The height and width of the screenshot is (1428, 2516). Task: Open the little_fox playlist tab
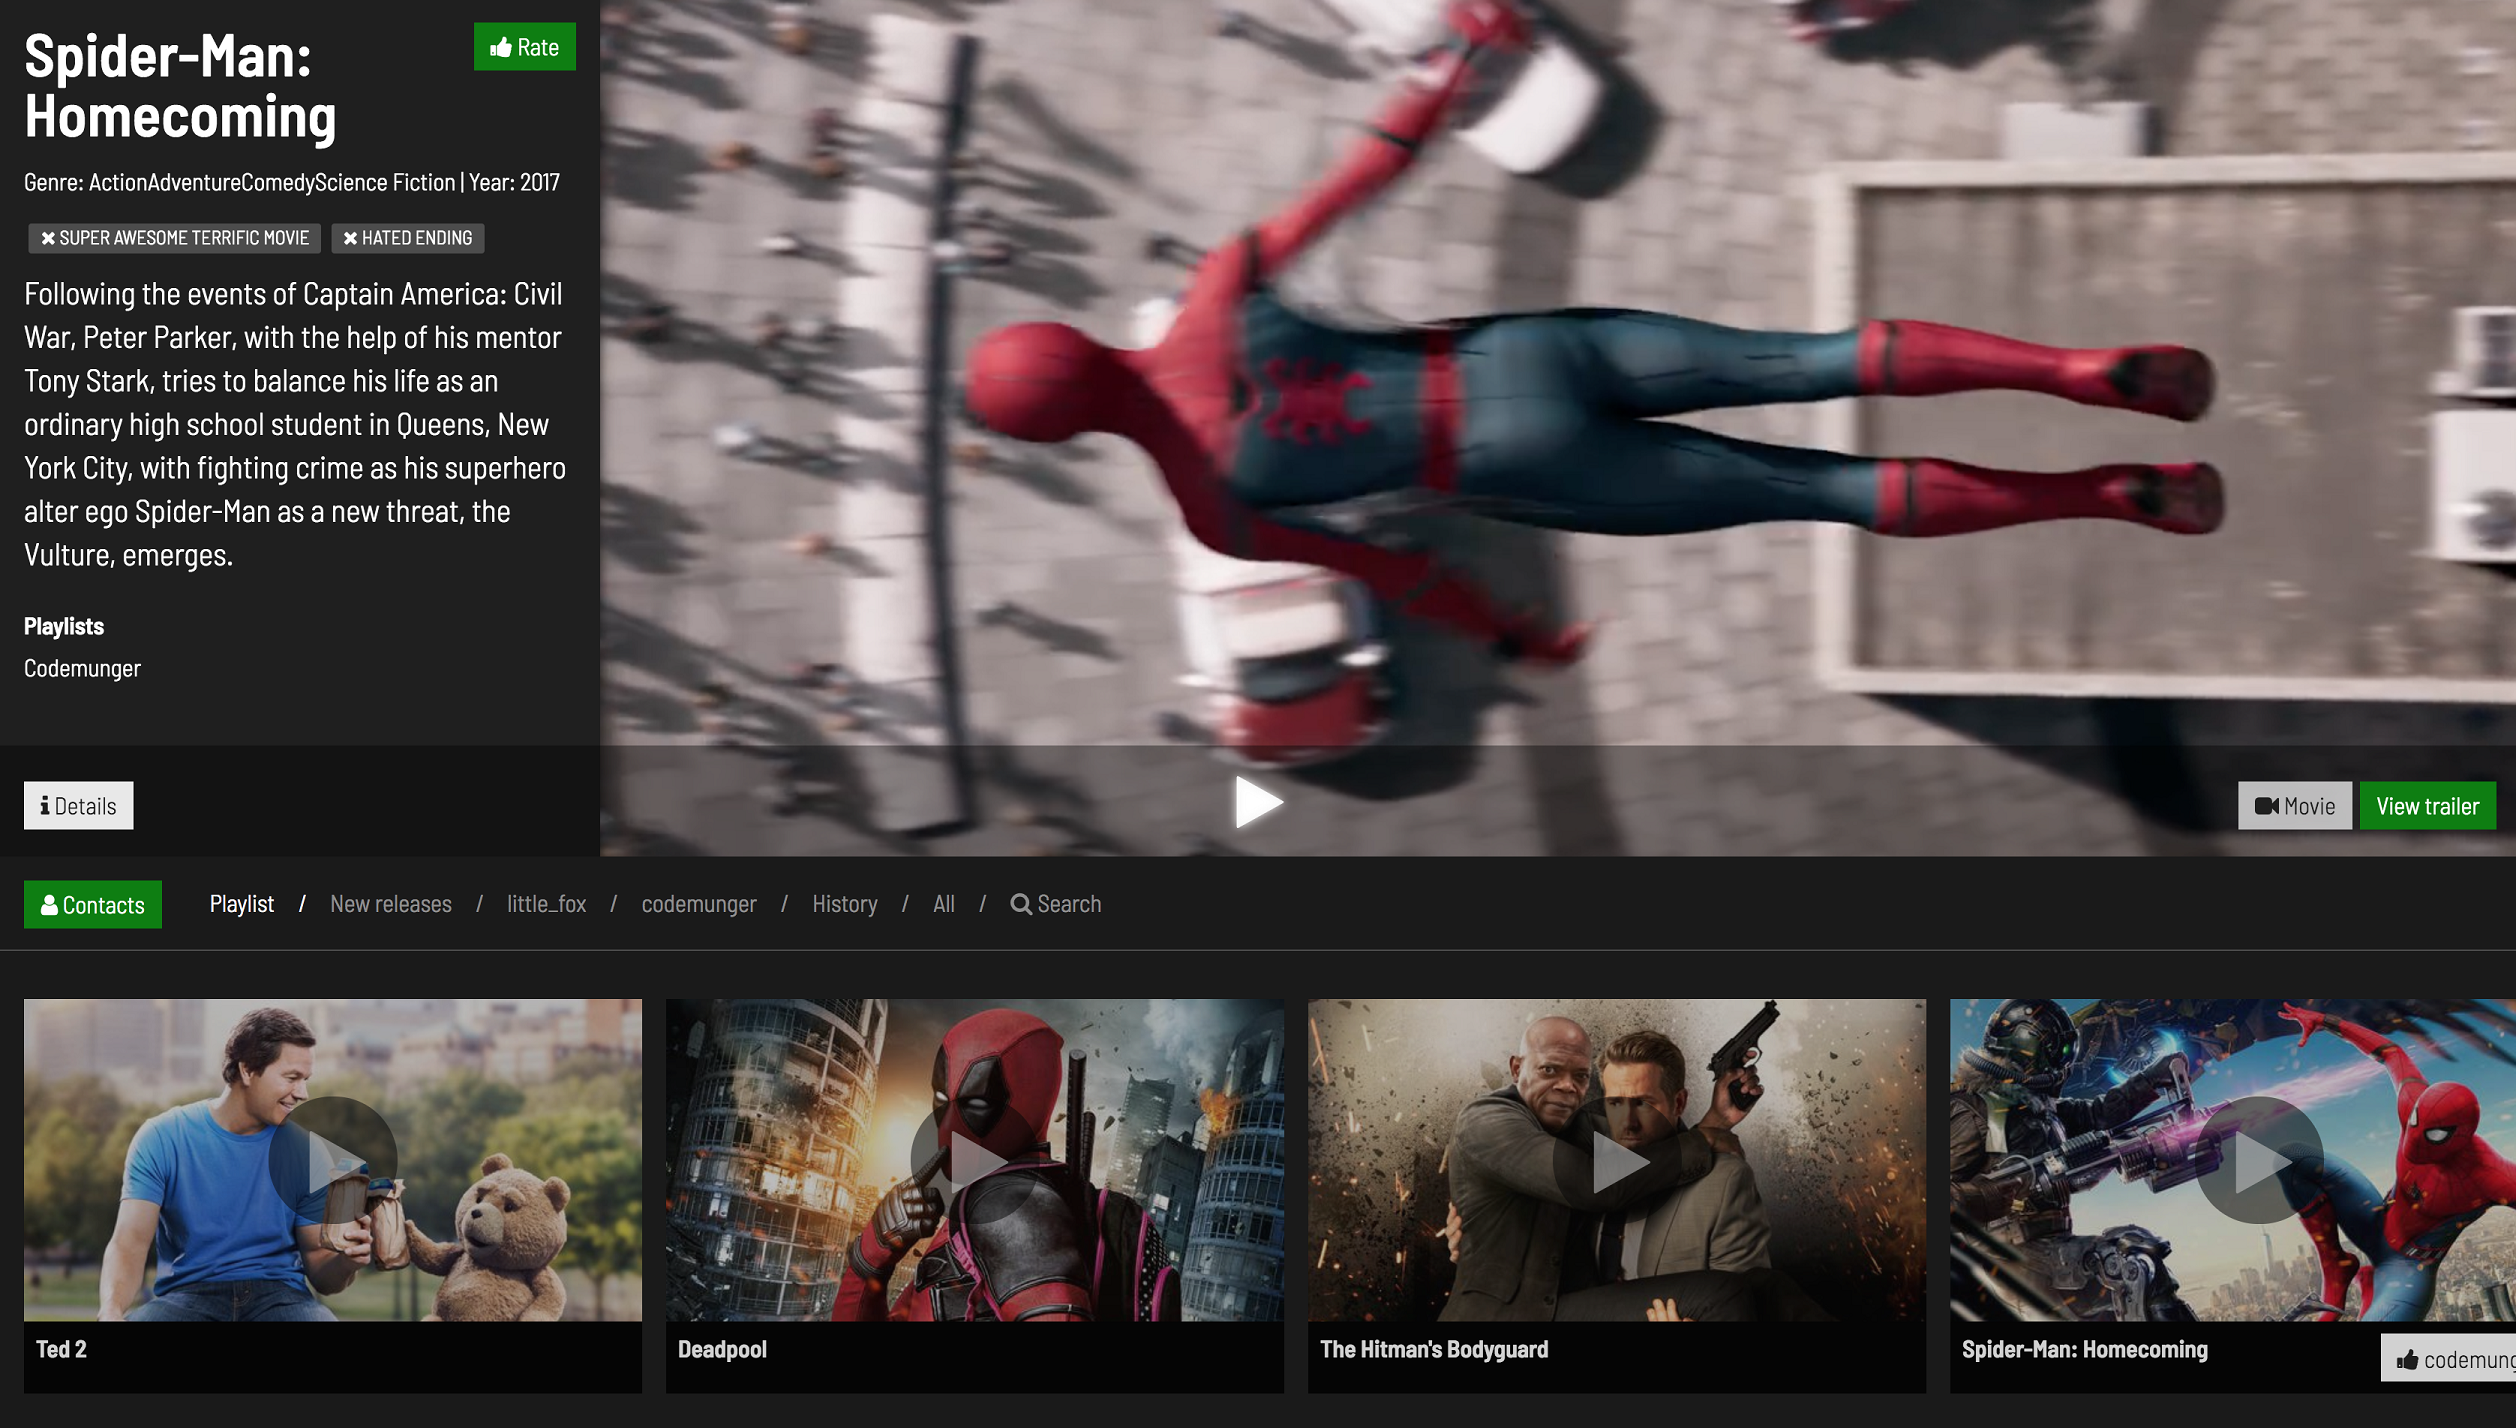[546, 904]
